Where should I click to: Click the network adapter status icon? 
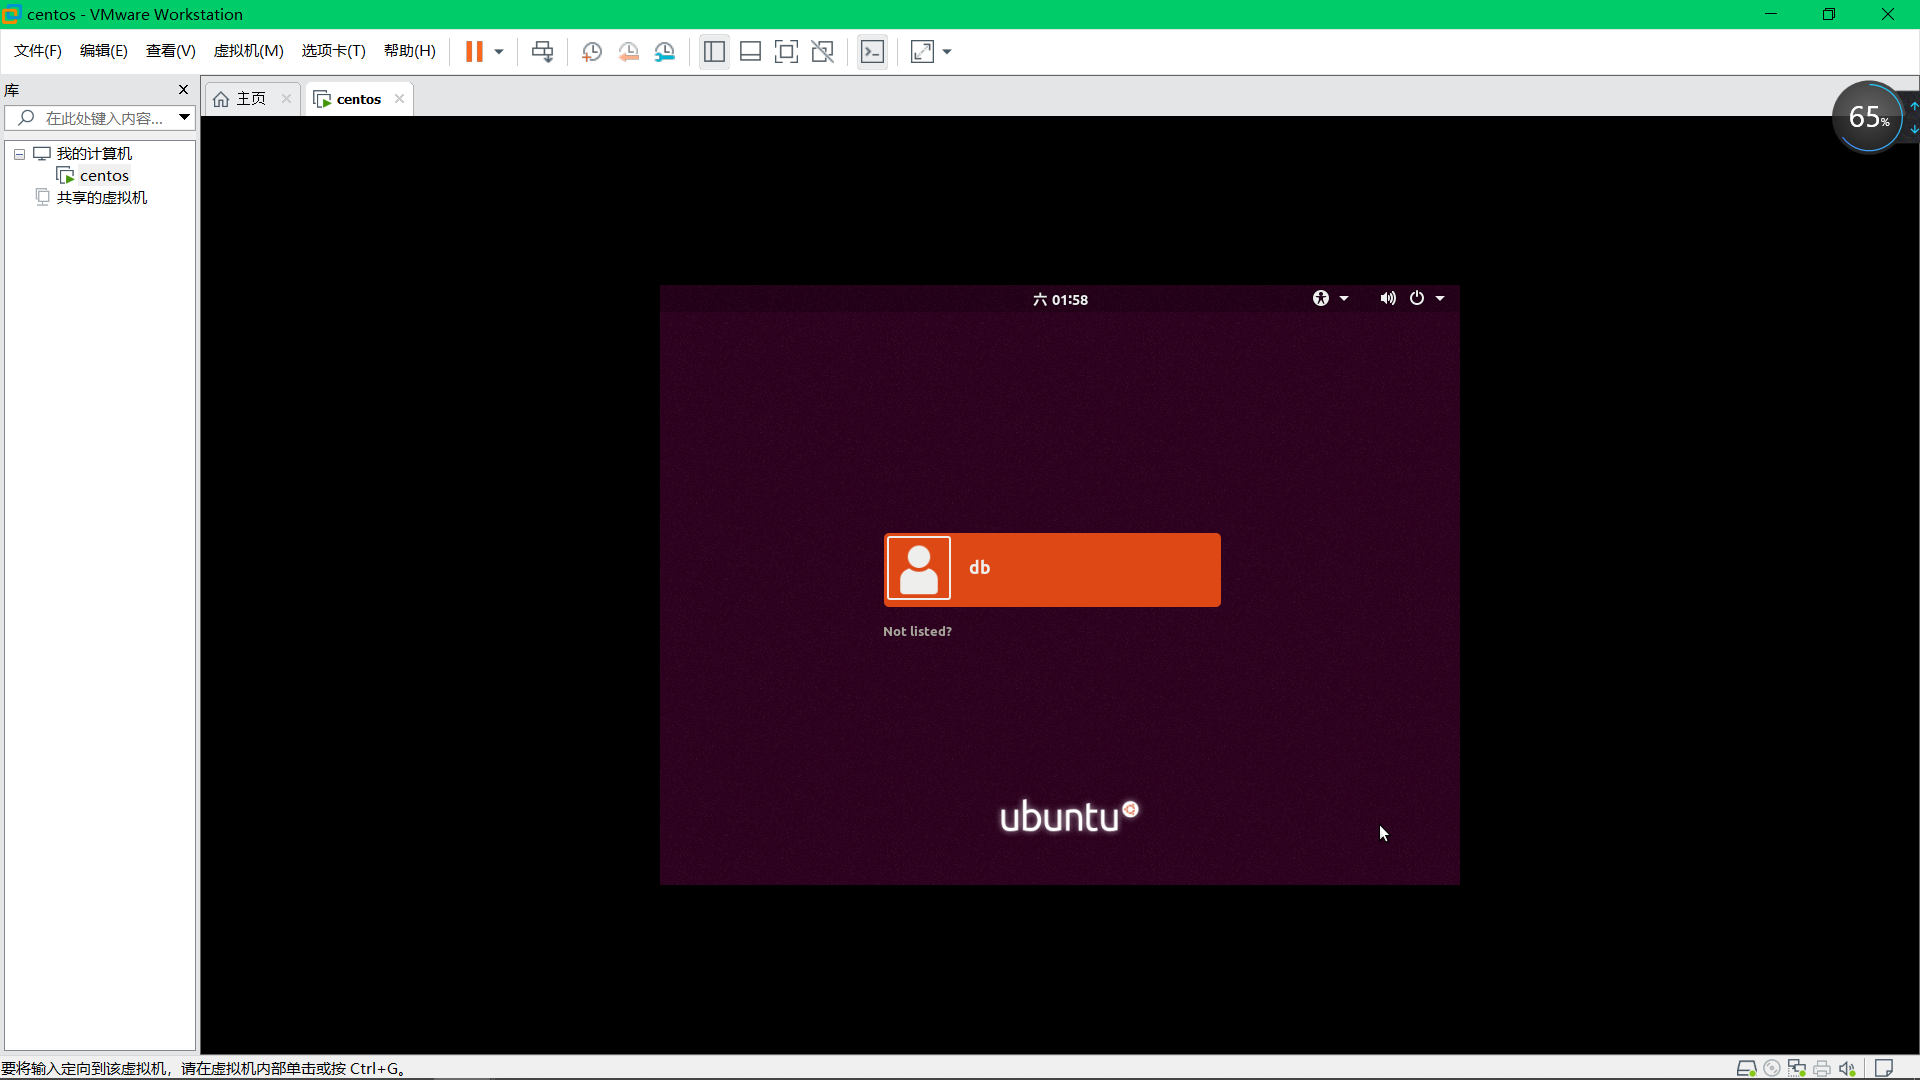coord(1797,1068)
